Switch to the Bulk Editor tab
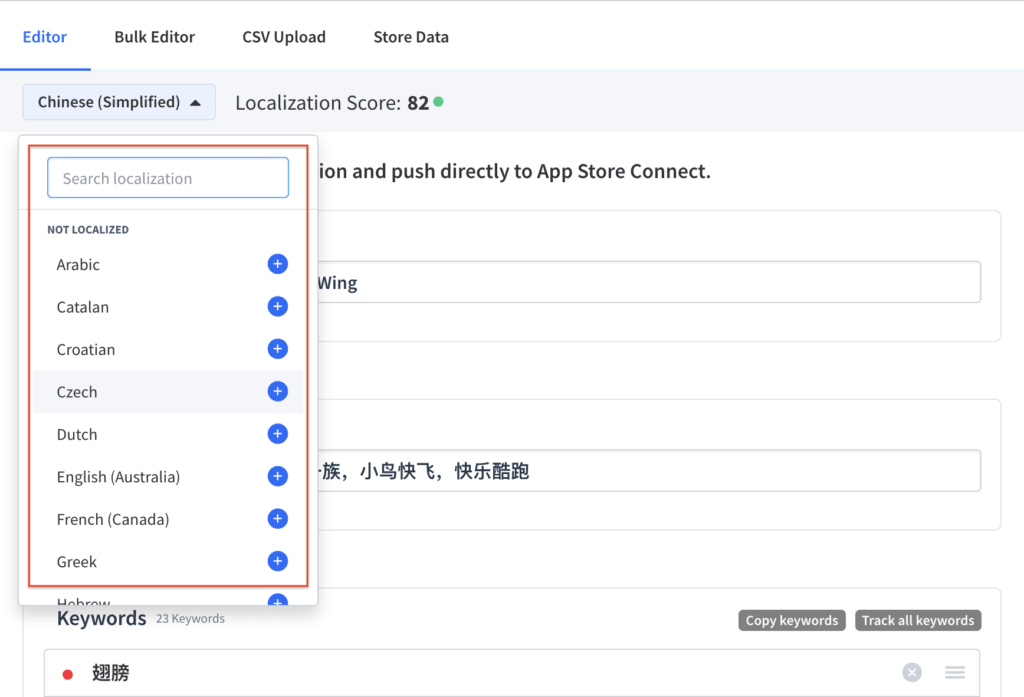This screenshot has height=697, width=1024. (154, 36)
